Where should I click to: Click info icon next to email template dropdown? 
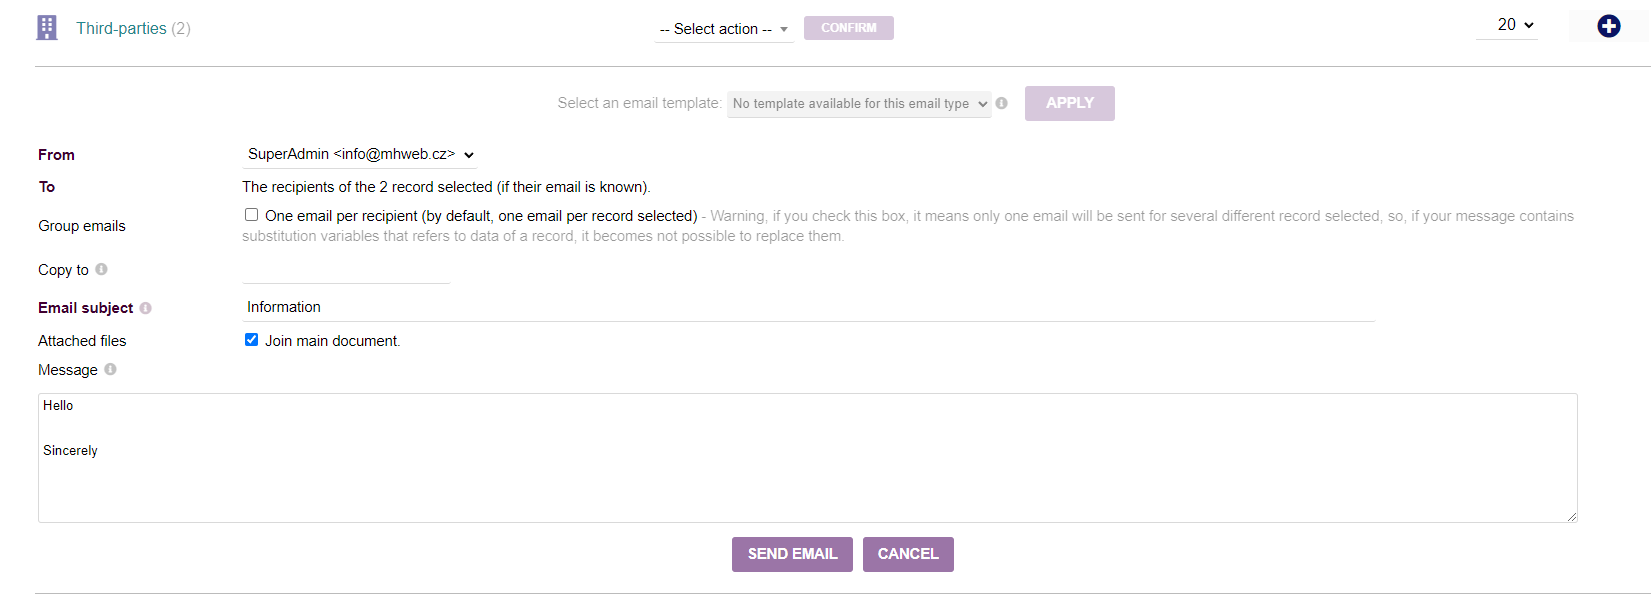tap(1001, 103)
